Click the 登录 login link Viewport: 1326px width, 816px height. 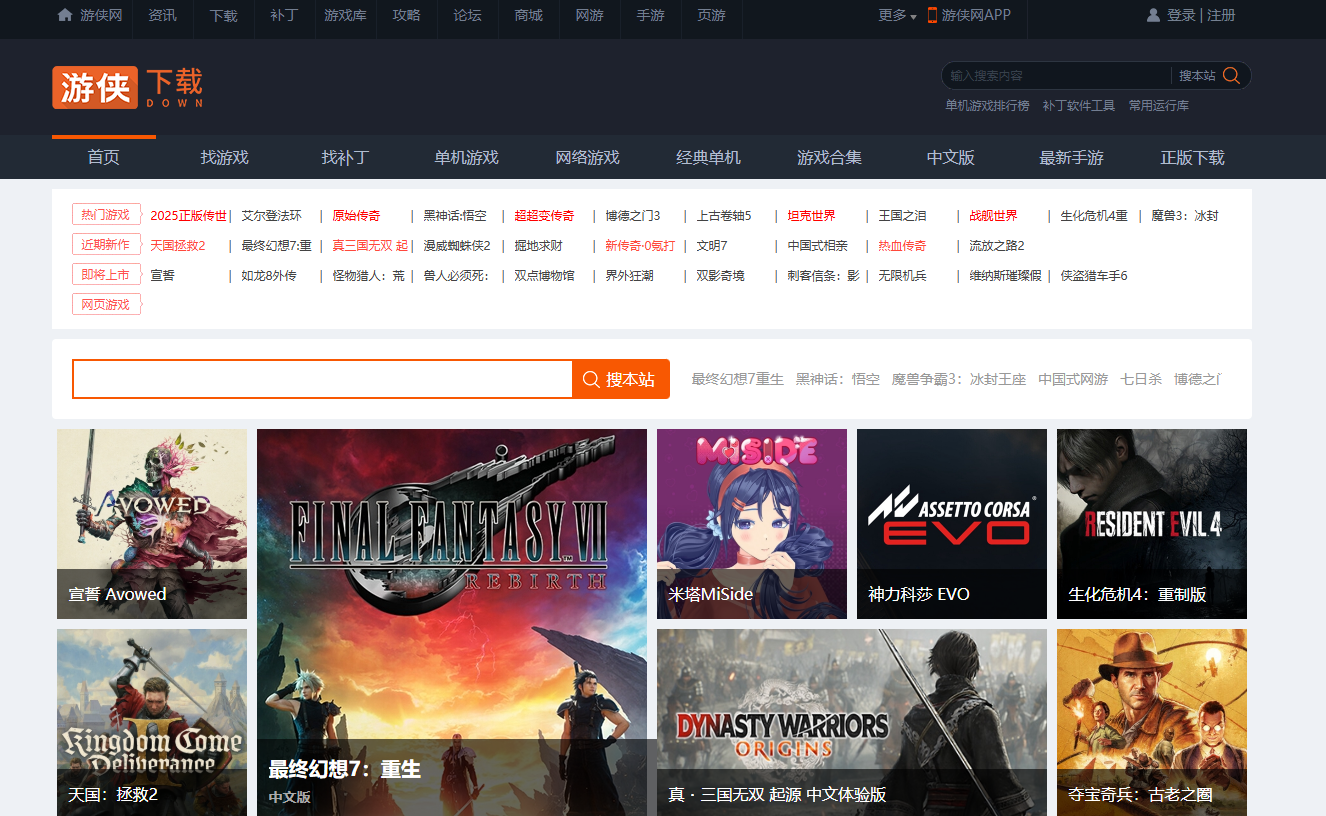point(1181,15)
